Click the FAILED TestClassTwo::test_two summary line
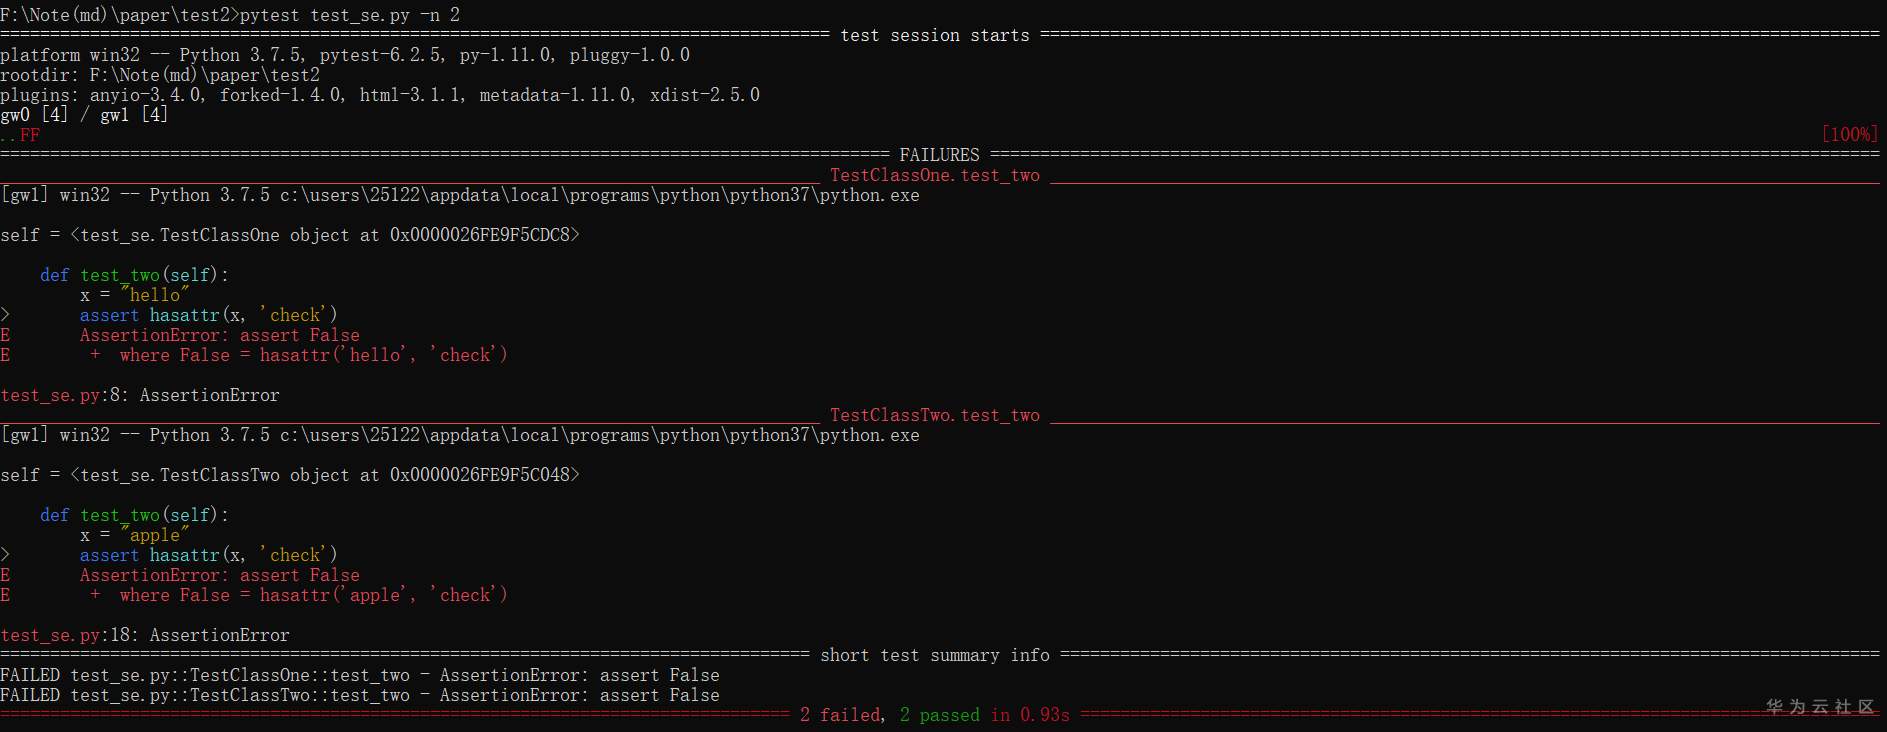Screen dimensions: 1887x732 coord(360,695)
